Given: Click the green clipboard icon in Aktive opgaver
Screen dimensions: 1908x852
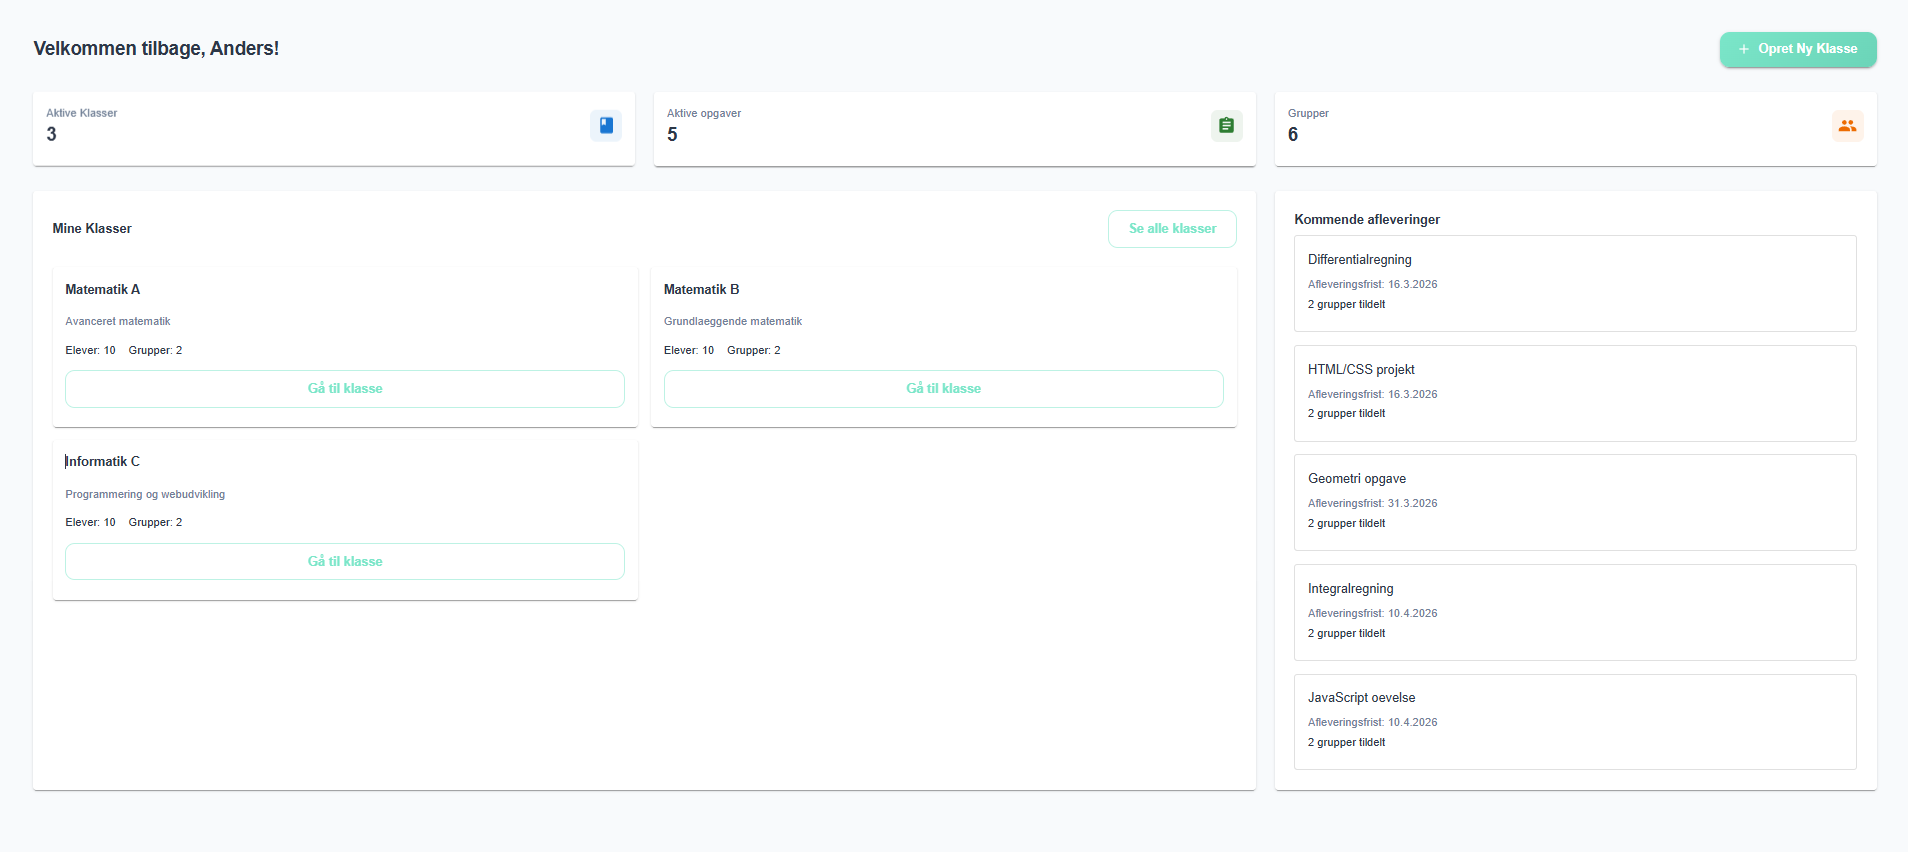Looking at the screenshot, I should 1226,126.
